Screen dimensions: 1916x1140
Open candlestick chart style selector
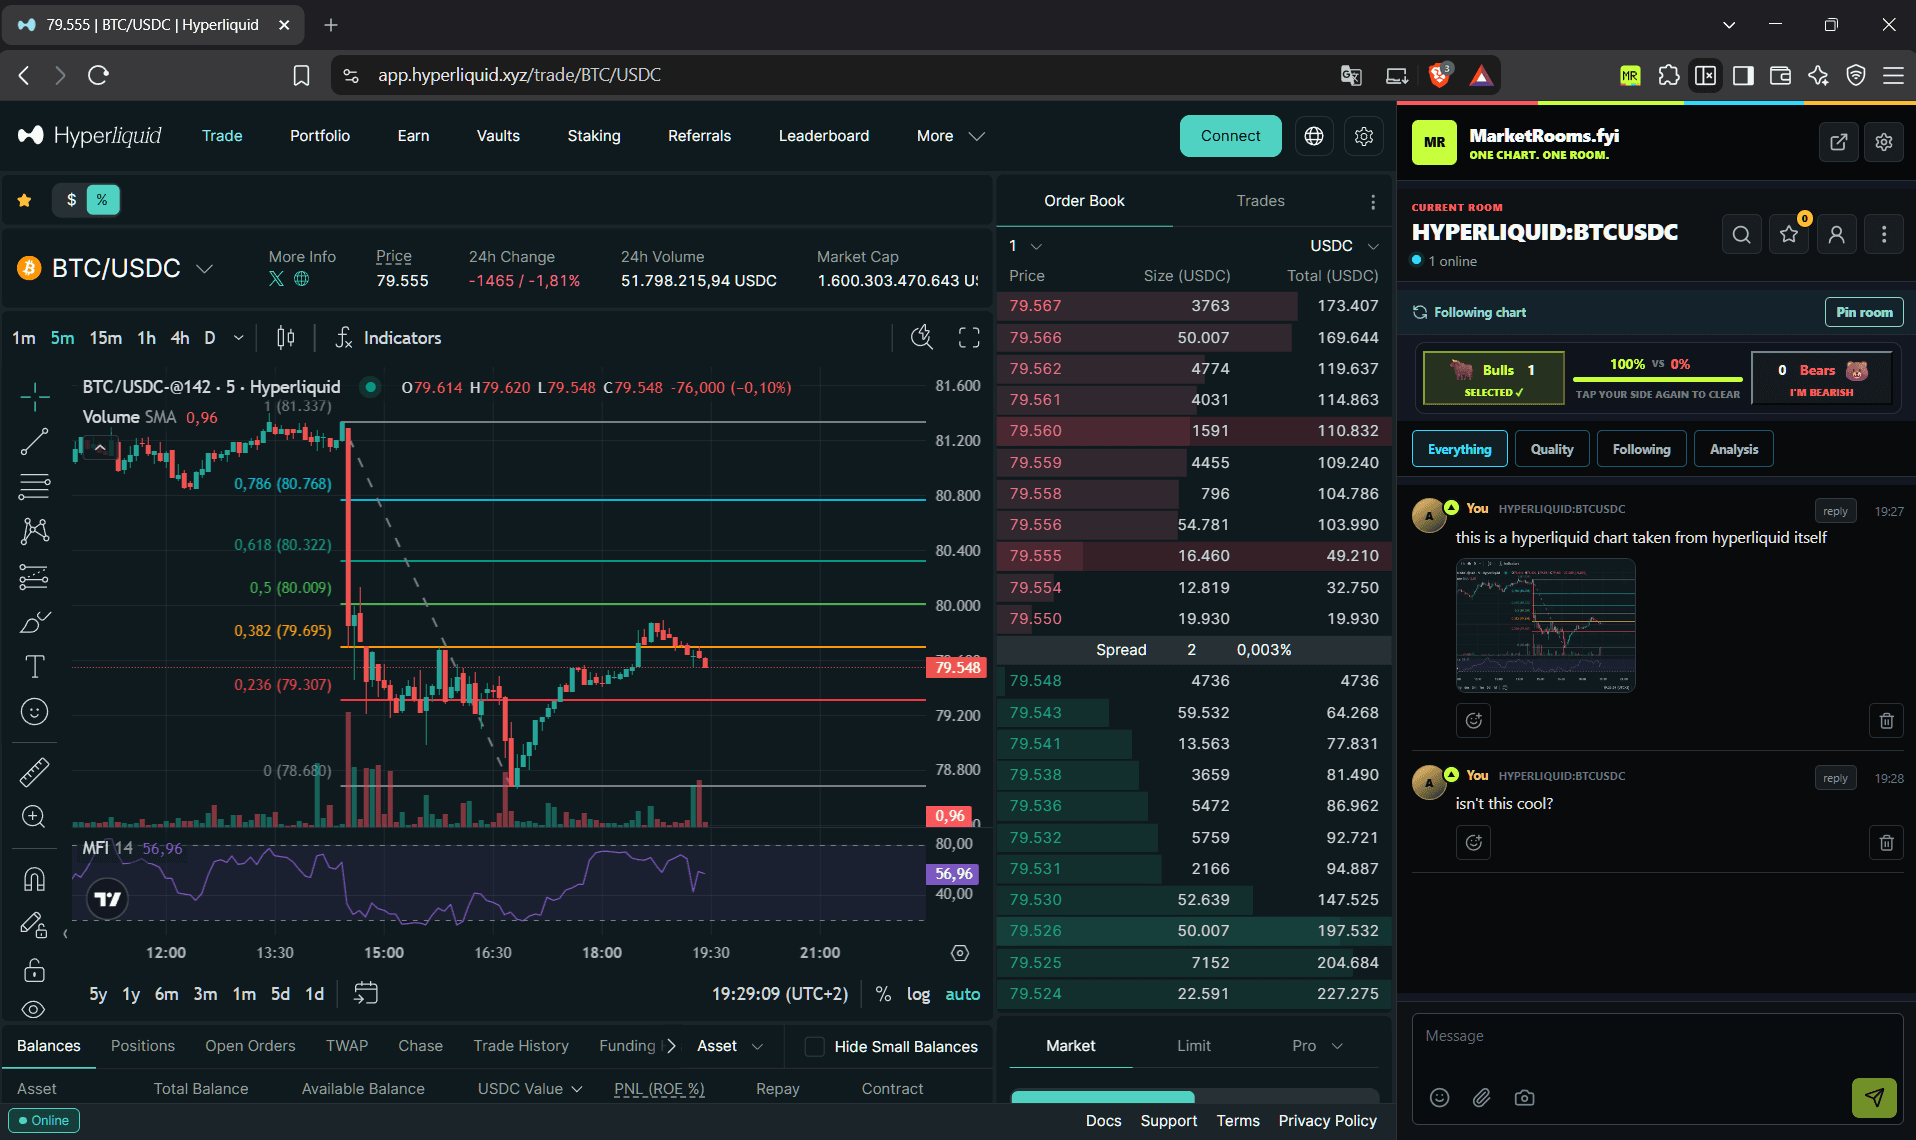286,338
